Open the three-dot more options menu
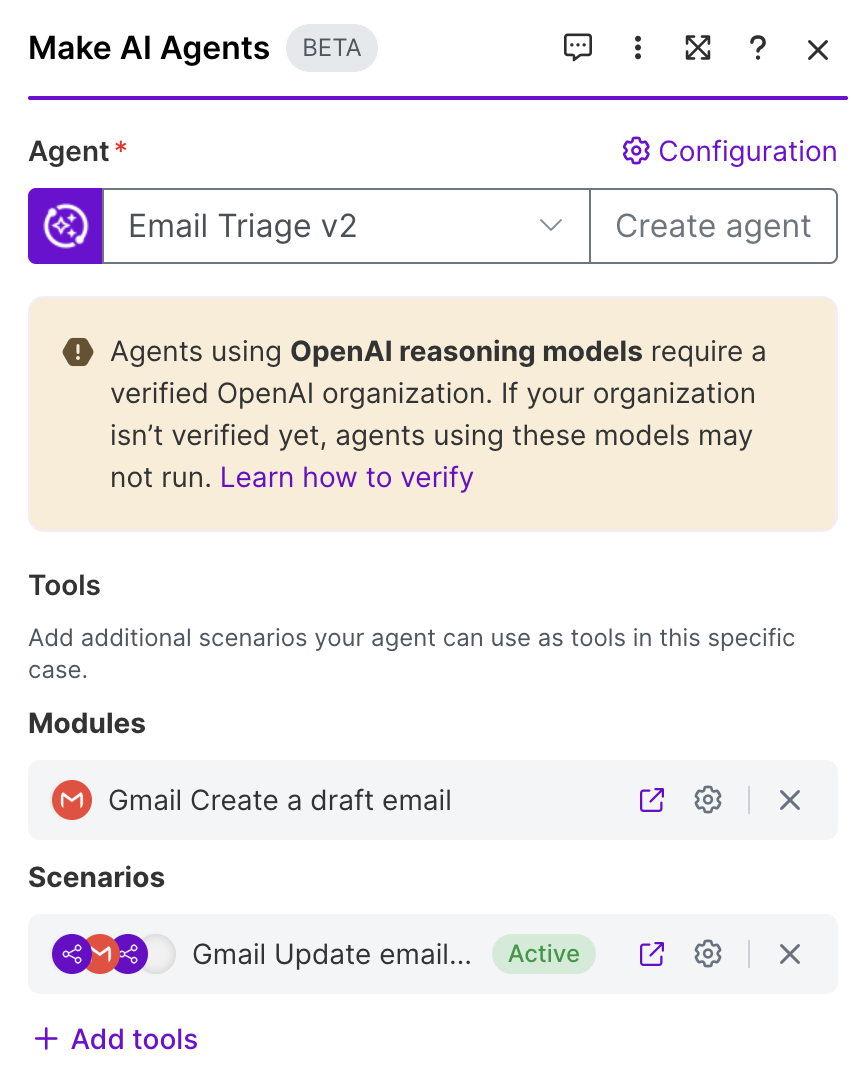This screenshot has height=1080, width=852. [638, 48]
